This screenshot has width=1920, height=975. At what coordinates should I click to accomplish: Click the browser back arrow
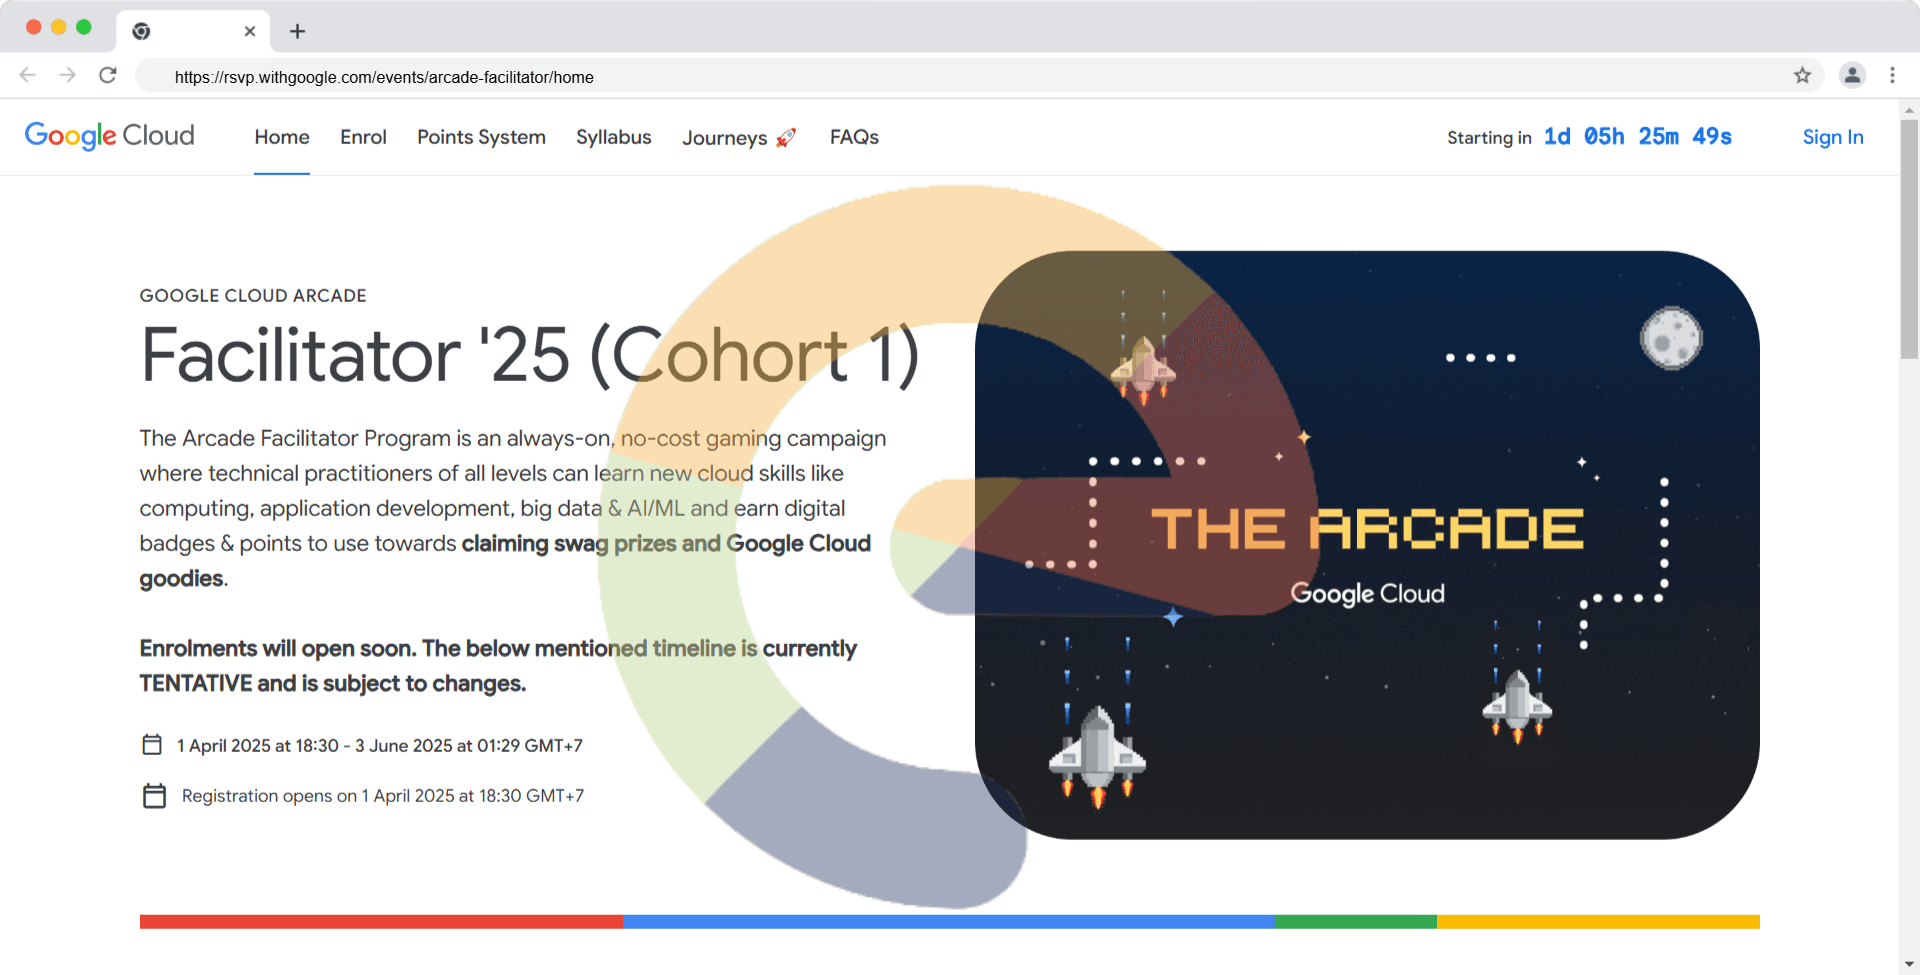pyautogui.click(x=28, y=75)
